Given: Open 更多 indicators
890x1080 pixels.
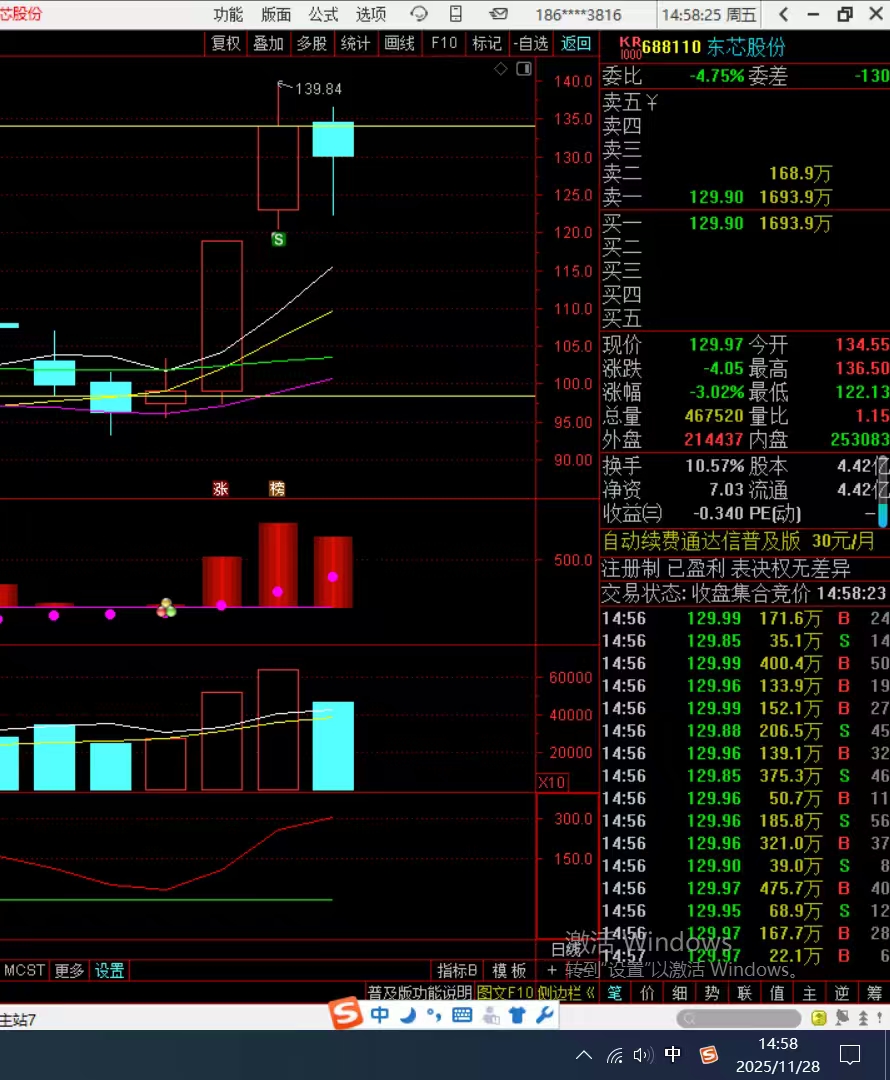Looking at the screenshot, I should 69,970.
